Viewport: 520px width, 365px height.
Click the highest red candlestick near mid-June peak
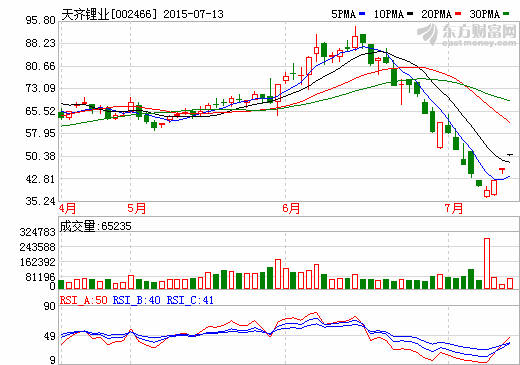(x=355, y=38)
